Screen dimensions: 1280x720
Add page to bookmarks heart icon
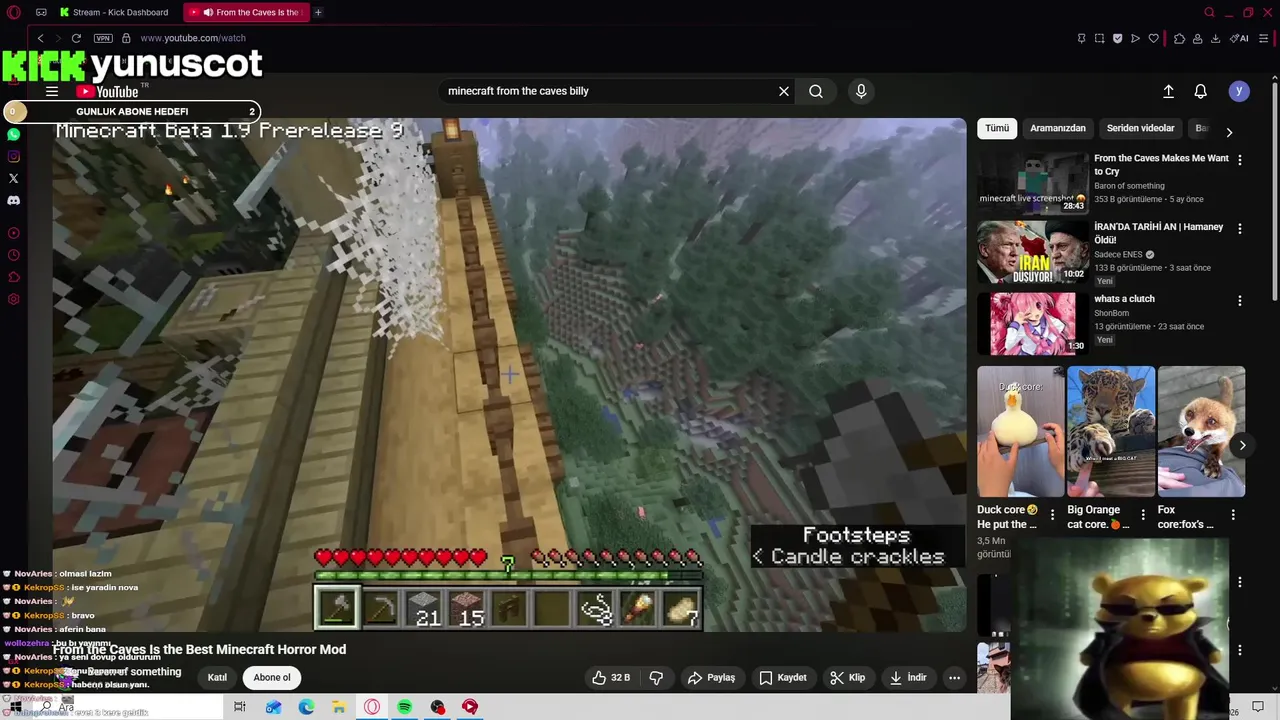point(1153,38)
